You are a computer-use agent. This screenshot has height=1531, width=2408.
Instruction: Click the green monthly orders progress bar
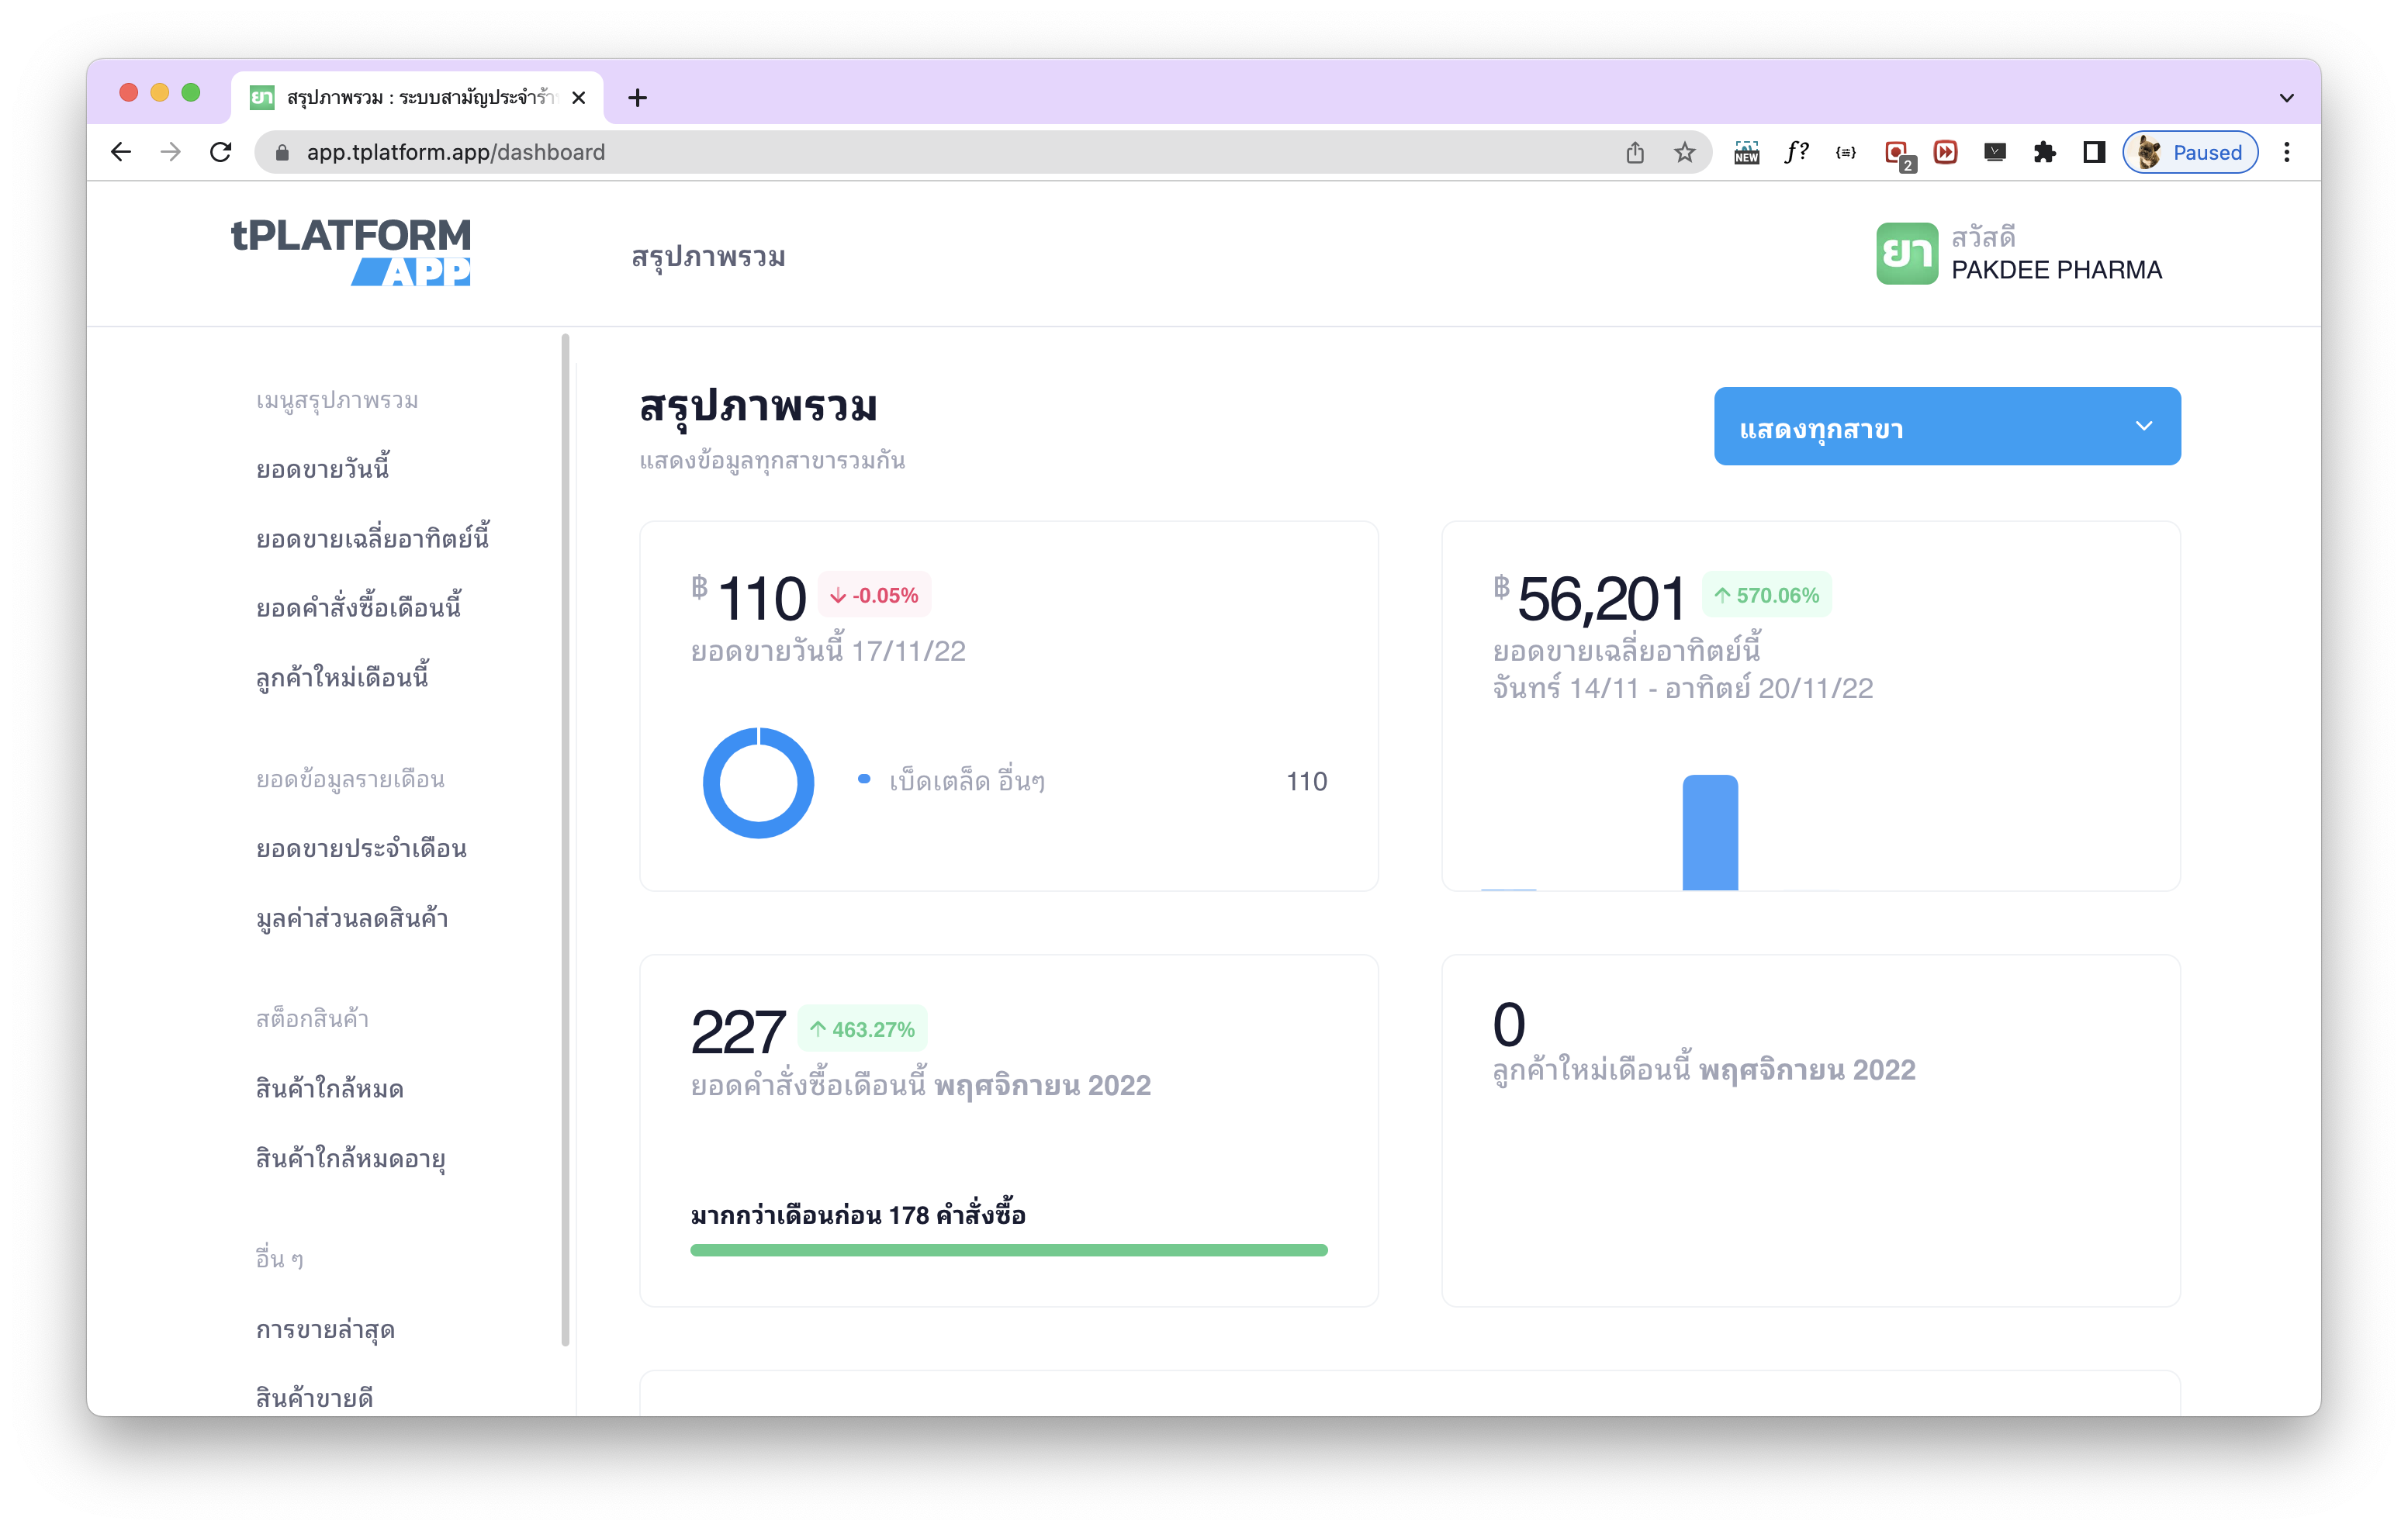(1008, 1250)
